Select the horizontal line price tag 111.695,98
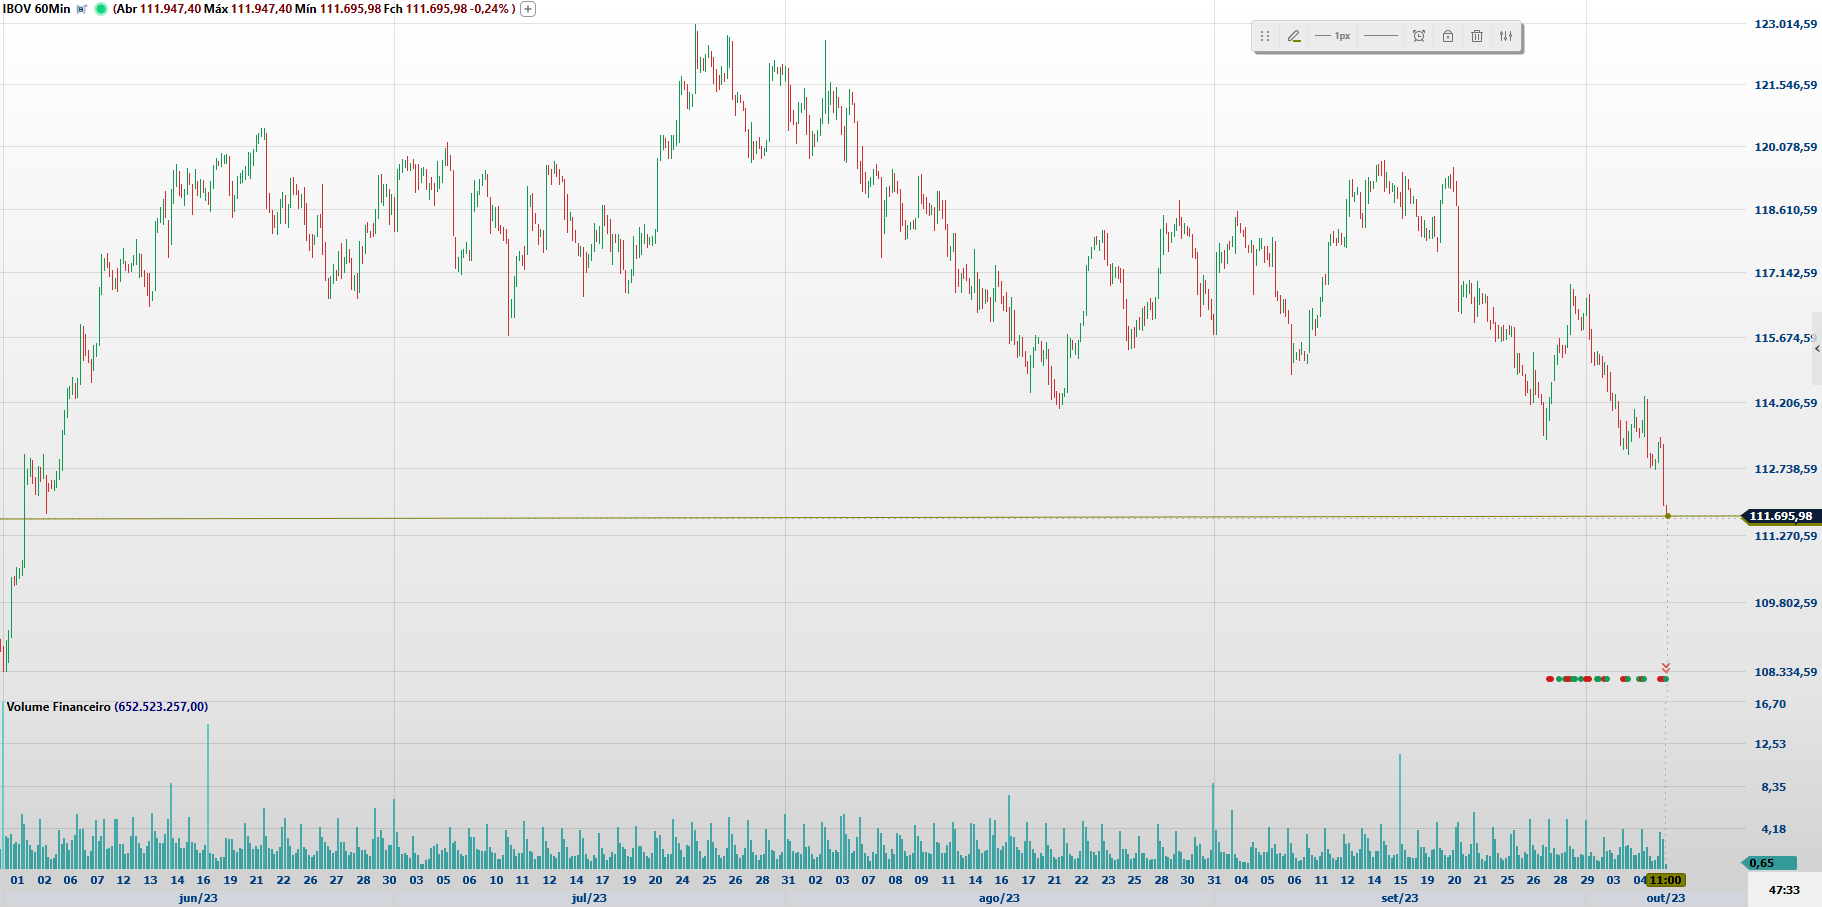Viewport: 1822px width, 907px height. click(1780, 516)
